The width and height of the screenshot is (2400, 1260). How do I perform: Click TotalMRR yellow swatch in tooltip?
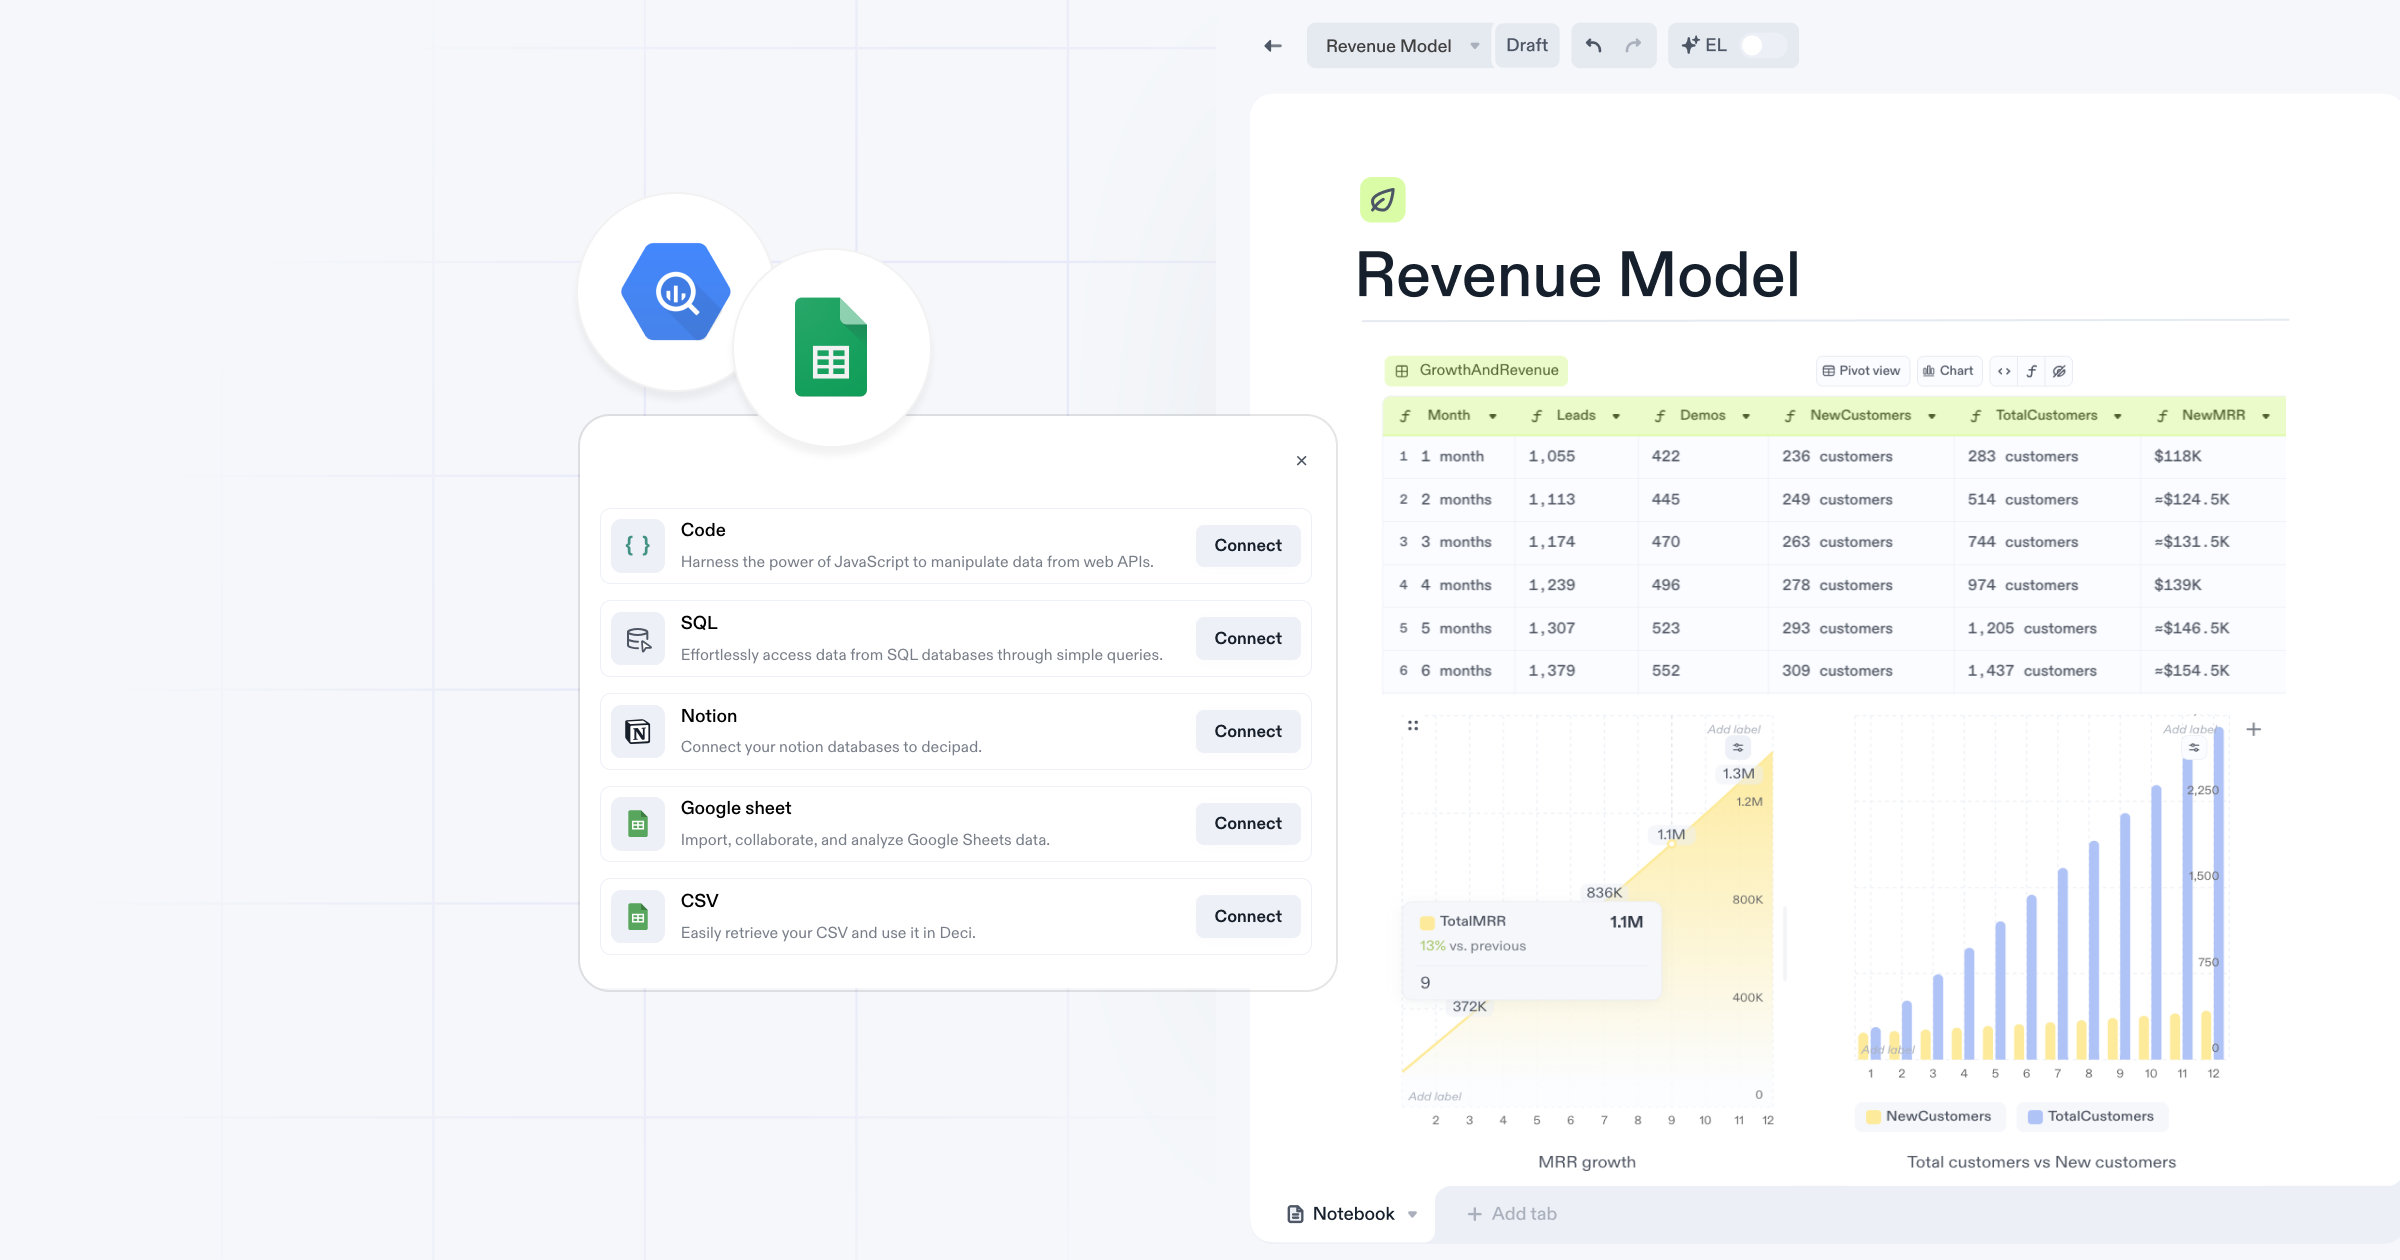point(1427,922)
